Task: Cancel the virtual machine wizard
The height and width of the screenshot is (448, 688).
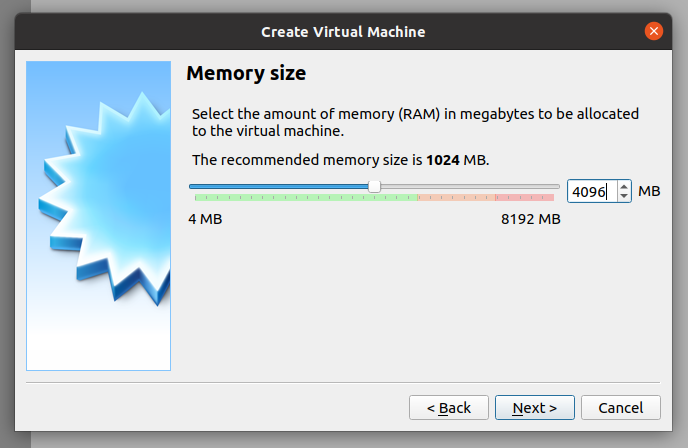Action: click(x=620, y=407)
